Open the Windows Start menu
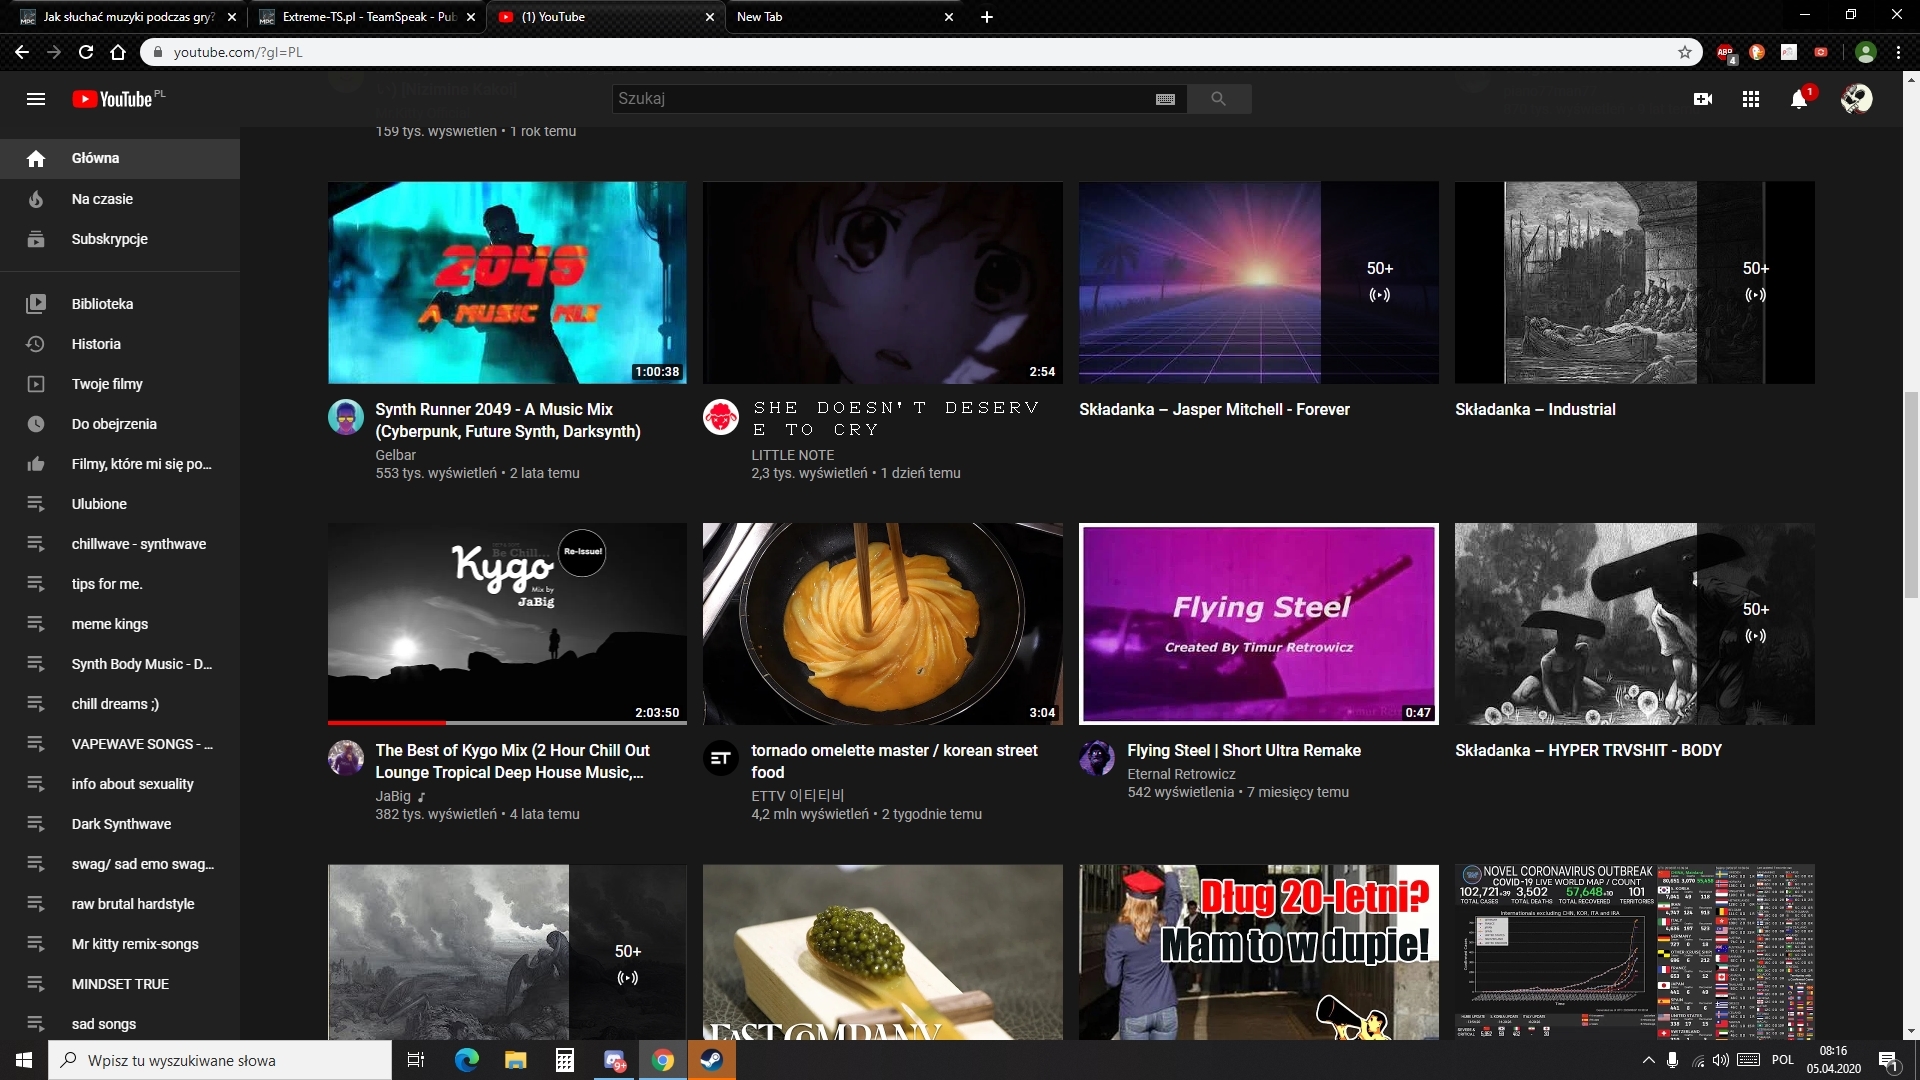Screen dimensions: 1920x1080 pos(24,1060)
